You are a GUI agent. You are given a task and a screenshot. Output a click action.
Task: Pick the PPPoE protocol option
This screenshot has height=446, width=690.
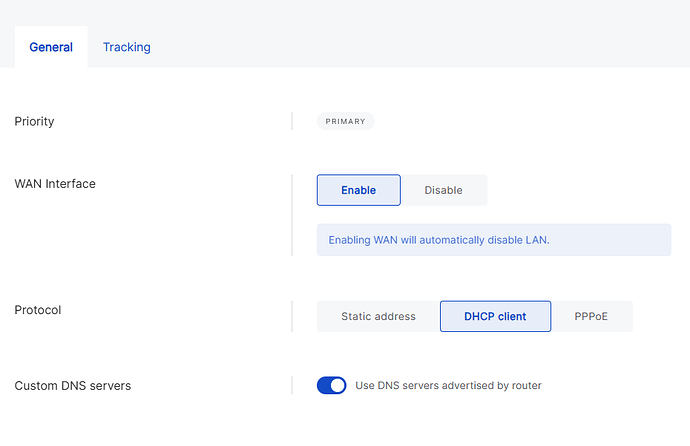click(591, 316)
